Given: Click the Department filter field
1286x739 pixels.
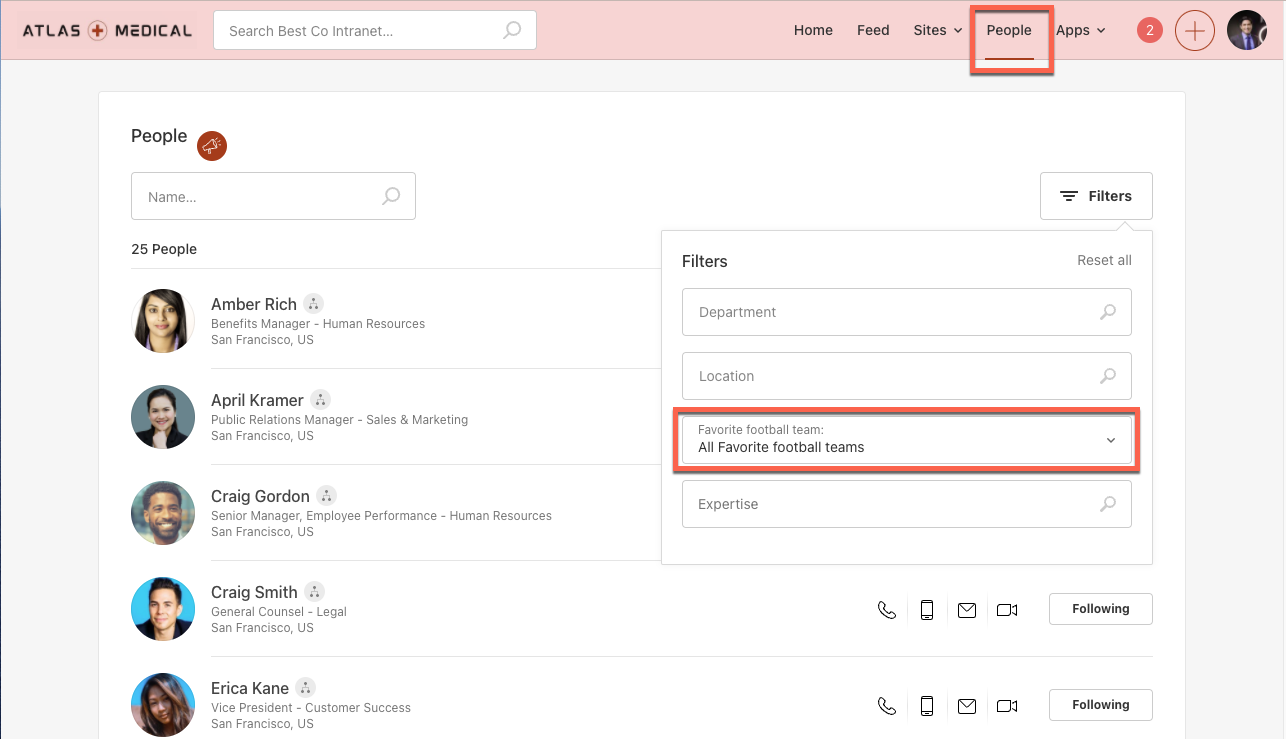Looking at the screenshot, I should coord(906,313).
